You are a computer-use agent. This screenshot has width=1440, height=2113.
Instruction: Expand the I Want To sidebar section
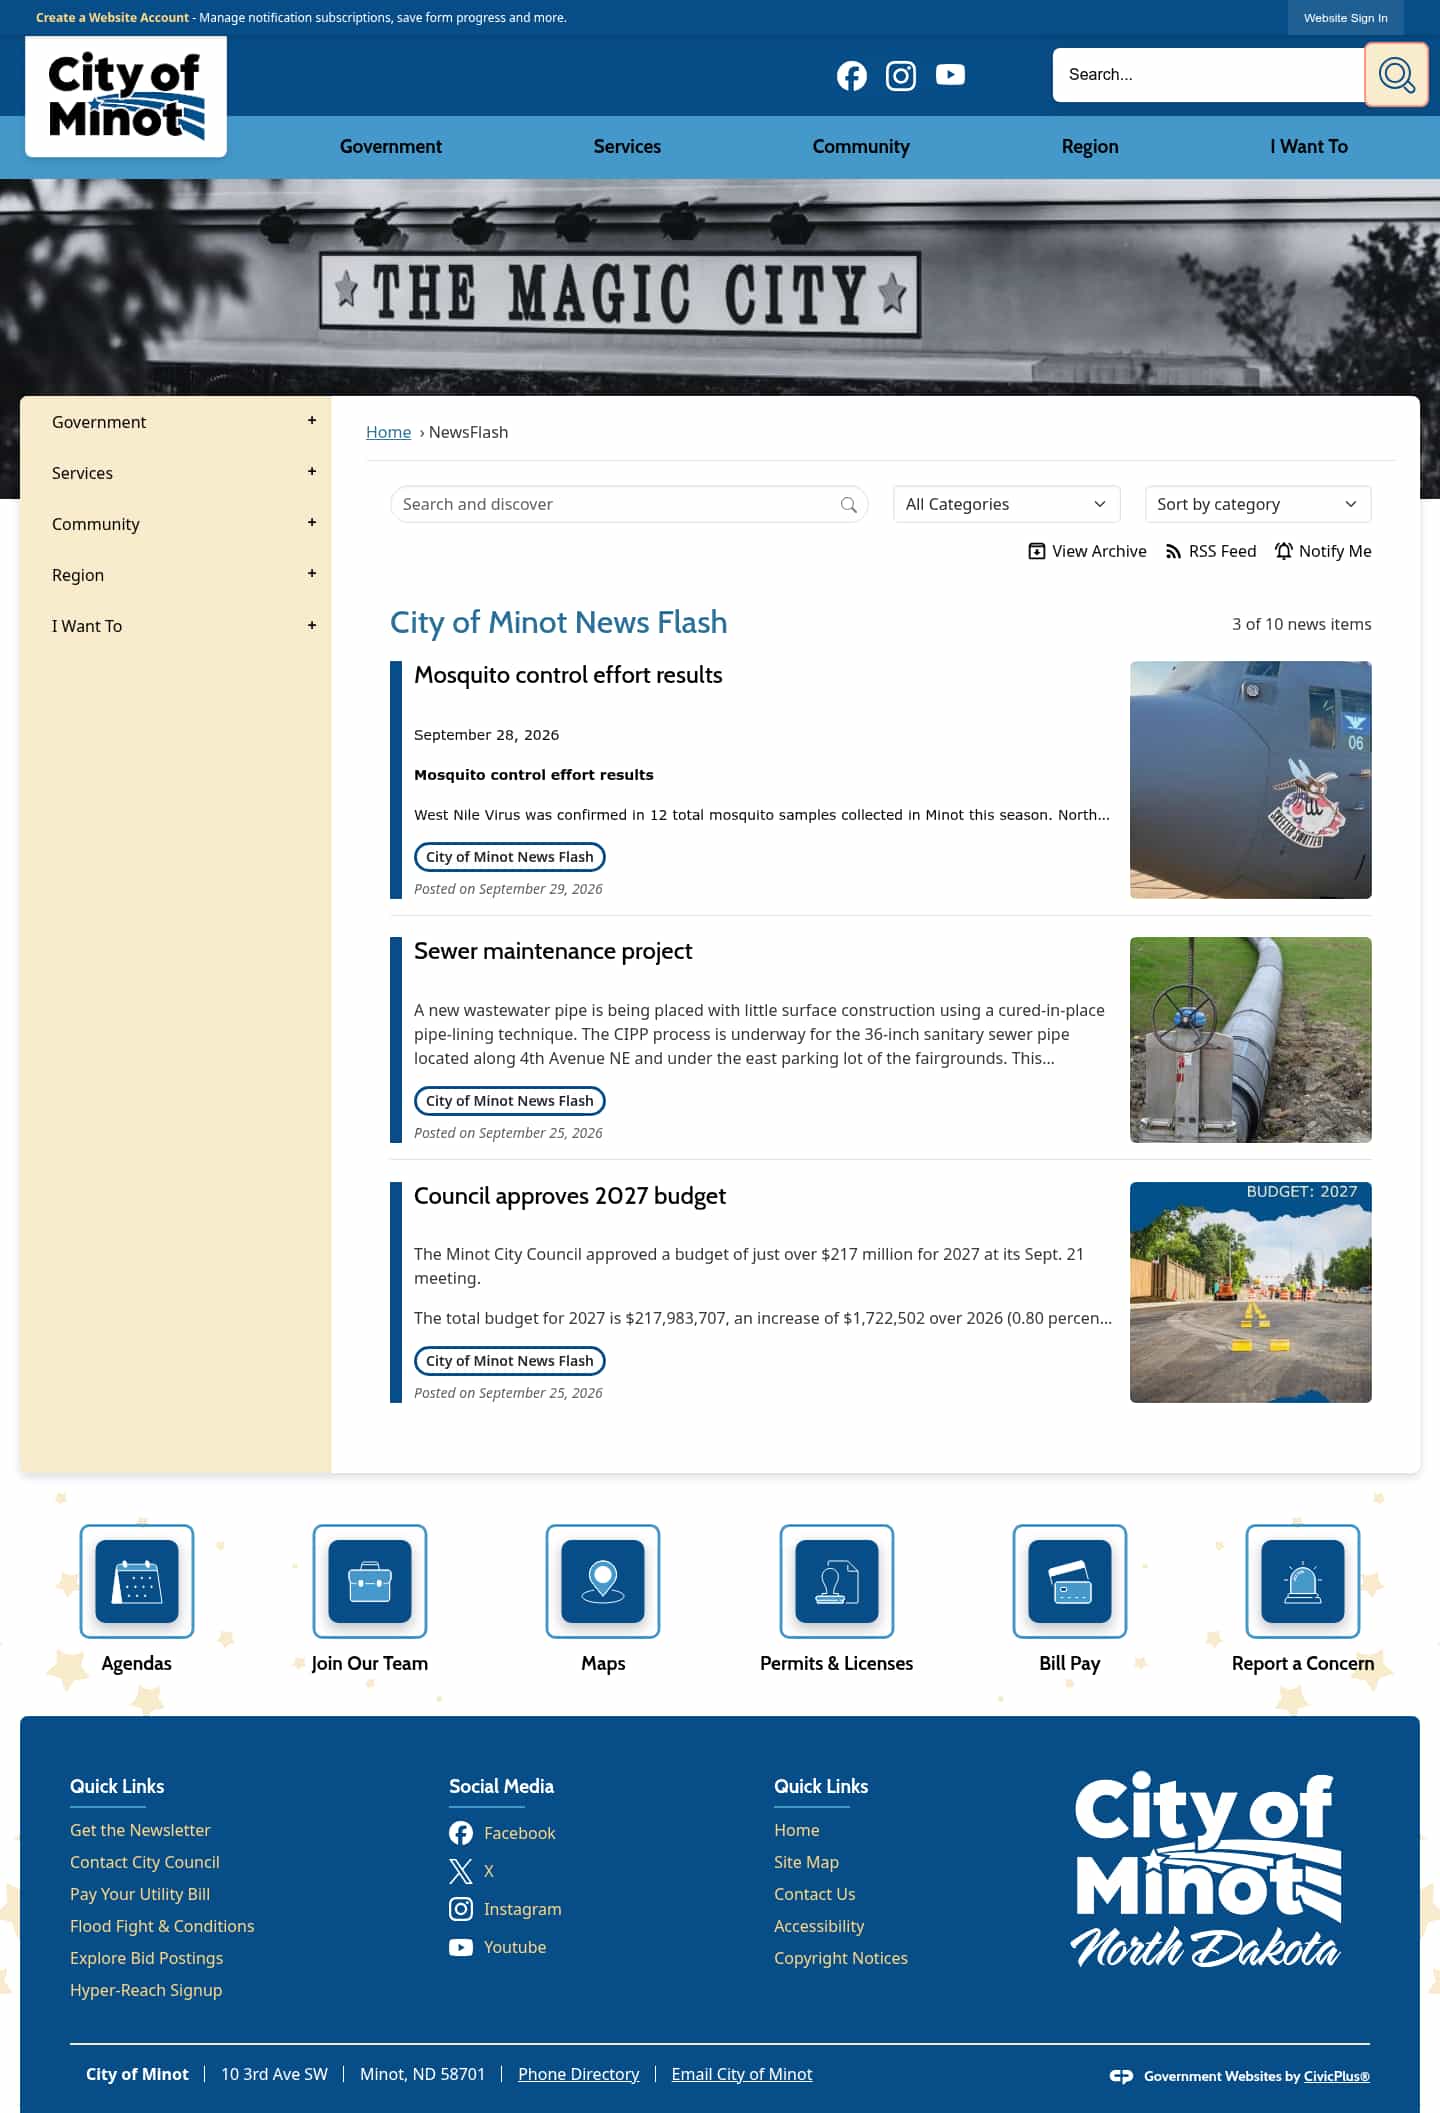pos(312,626)
